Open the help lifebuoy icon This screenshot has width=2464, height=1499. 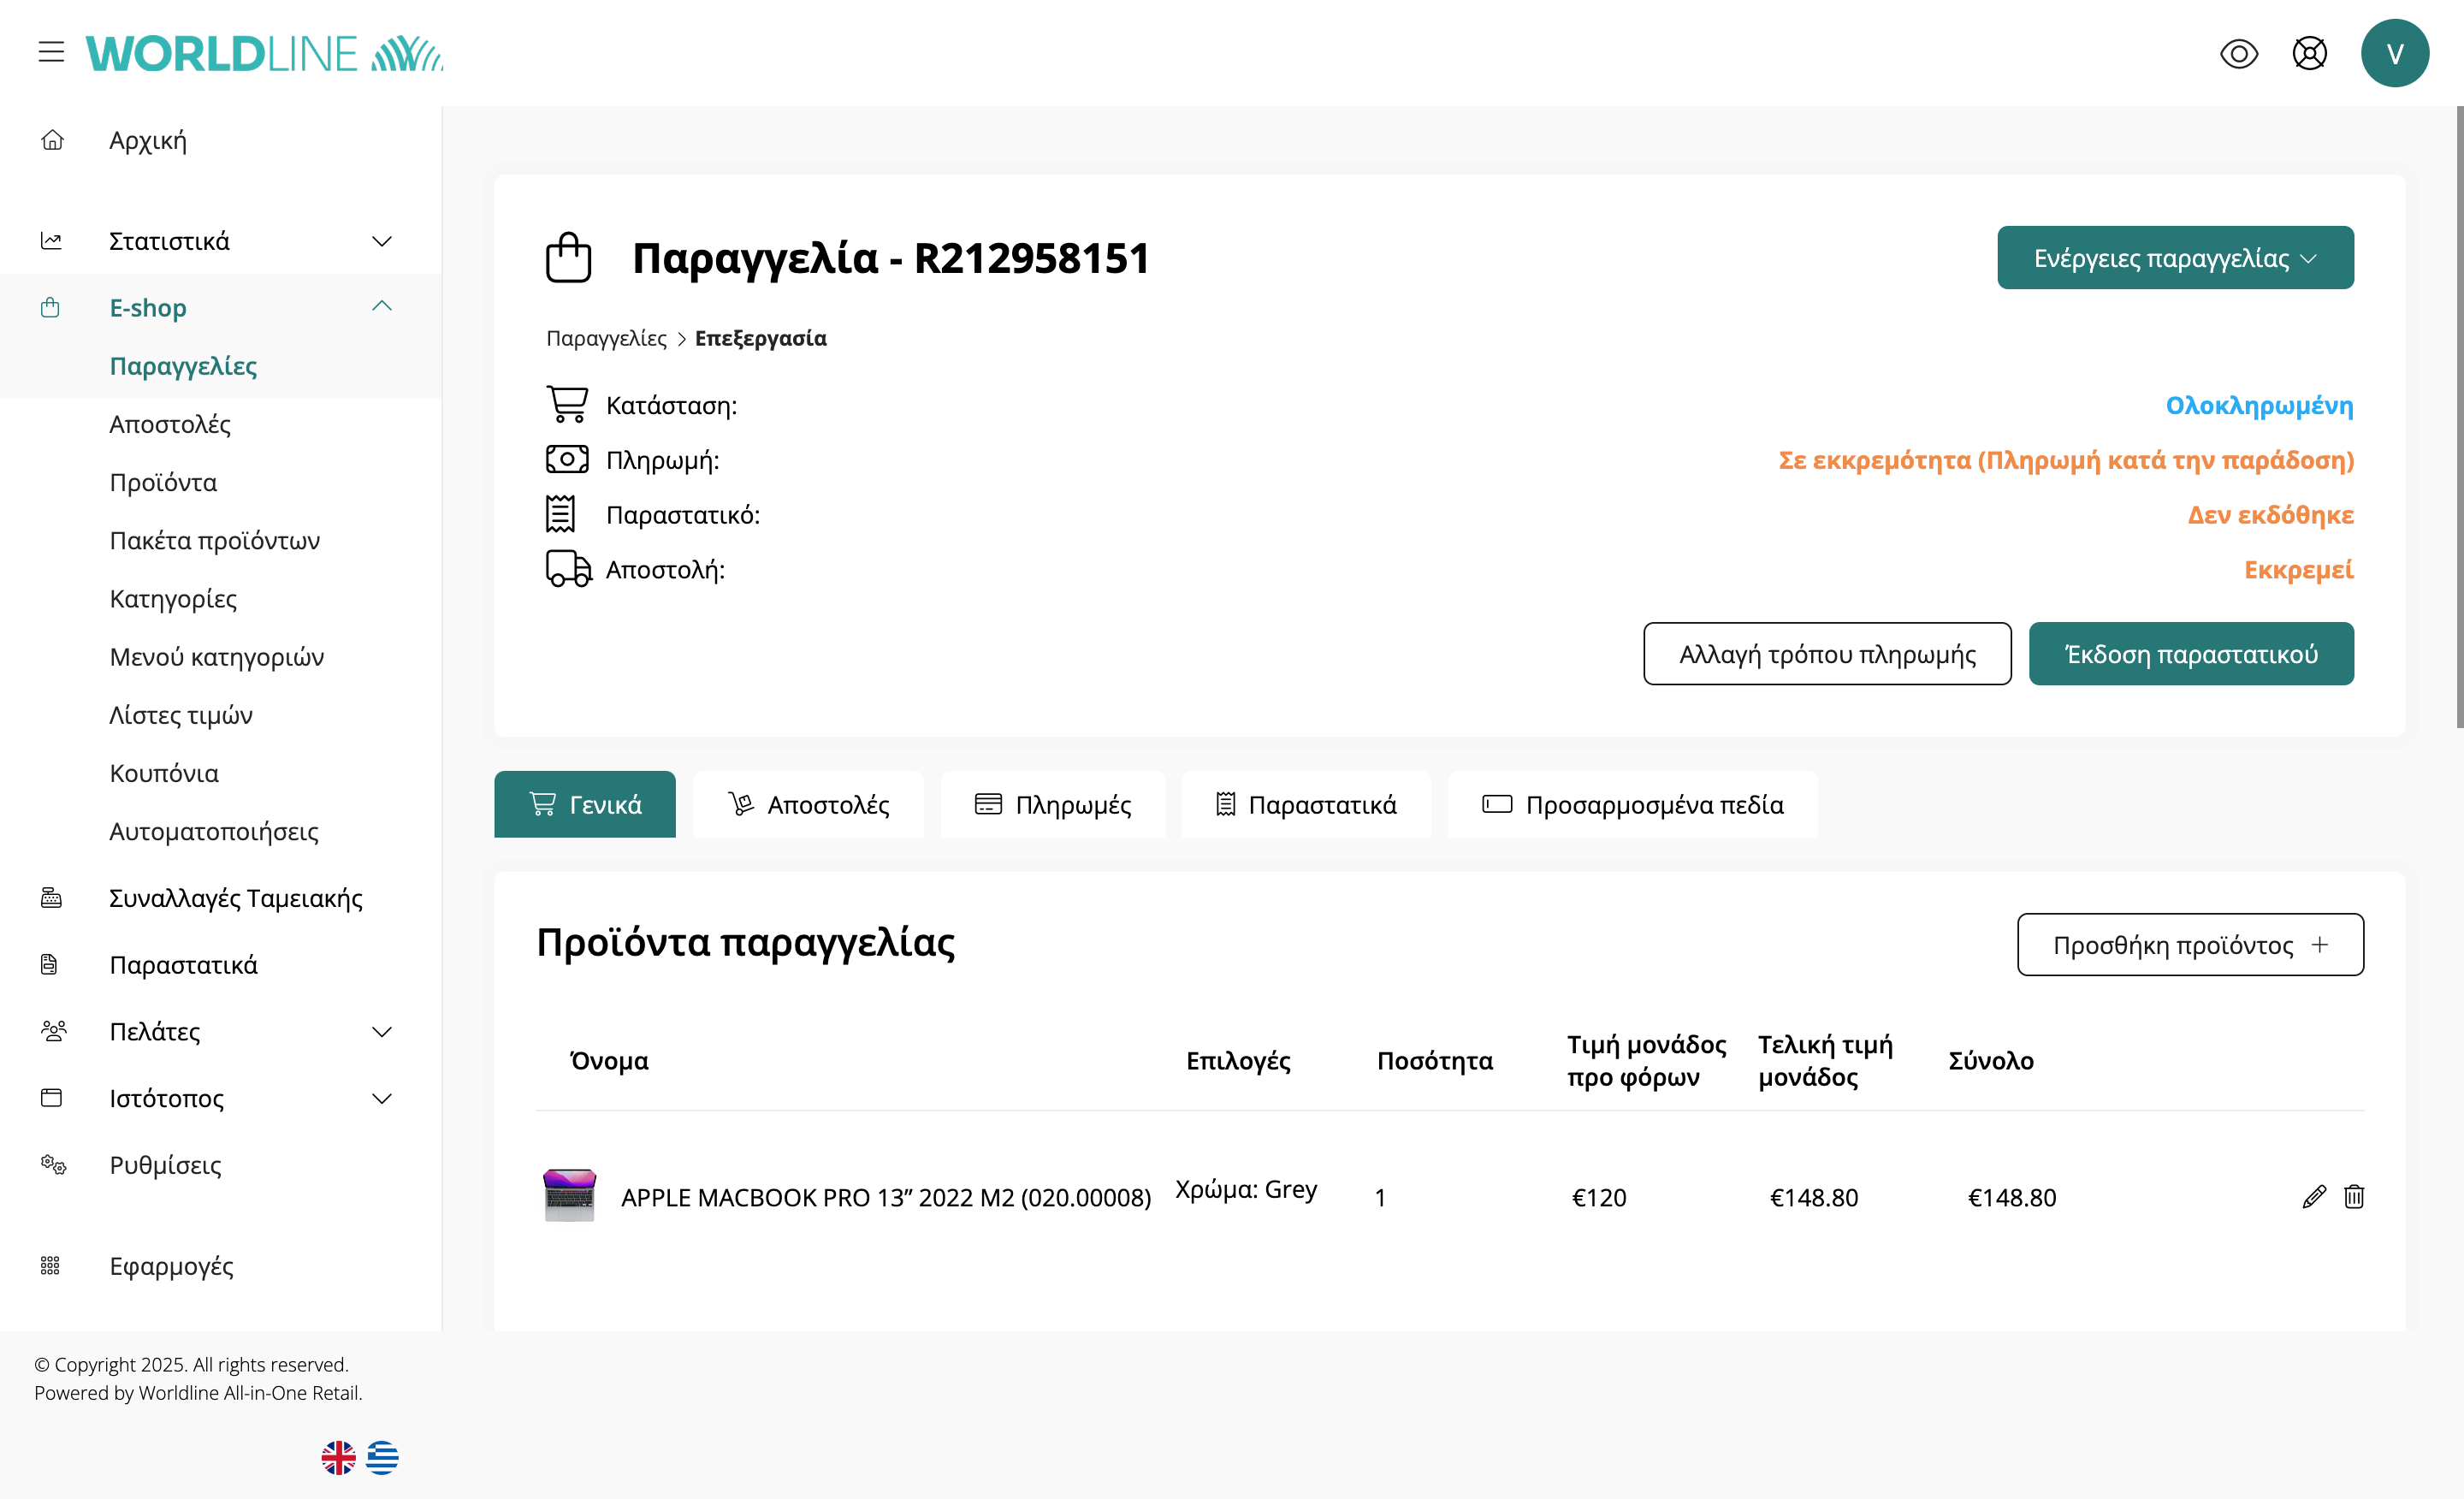[x=2309, y=53]
